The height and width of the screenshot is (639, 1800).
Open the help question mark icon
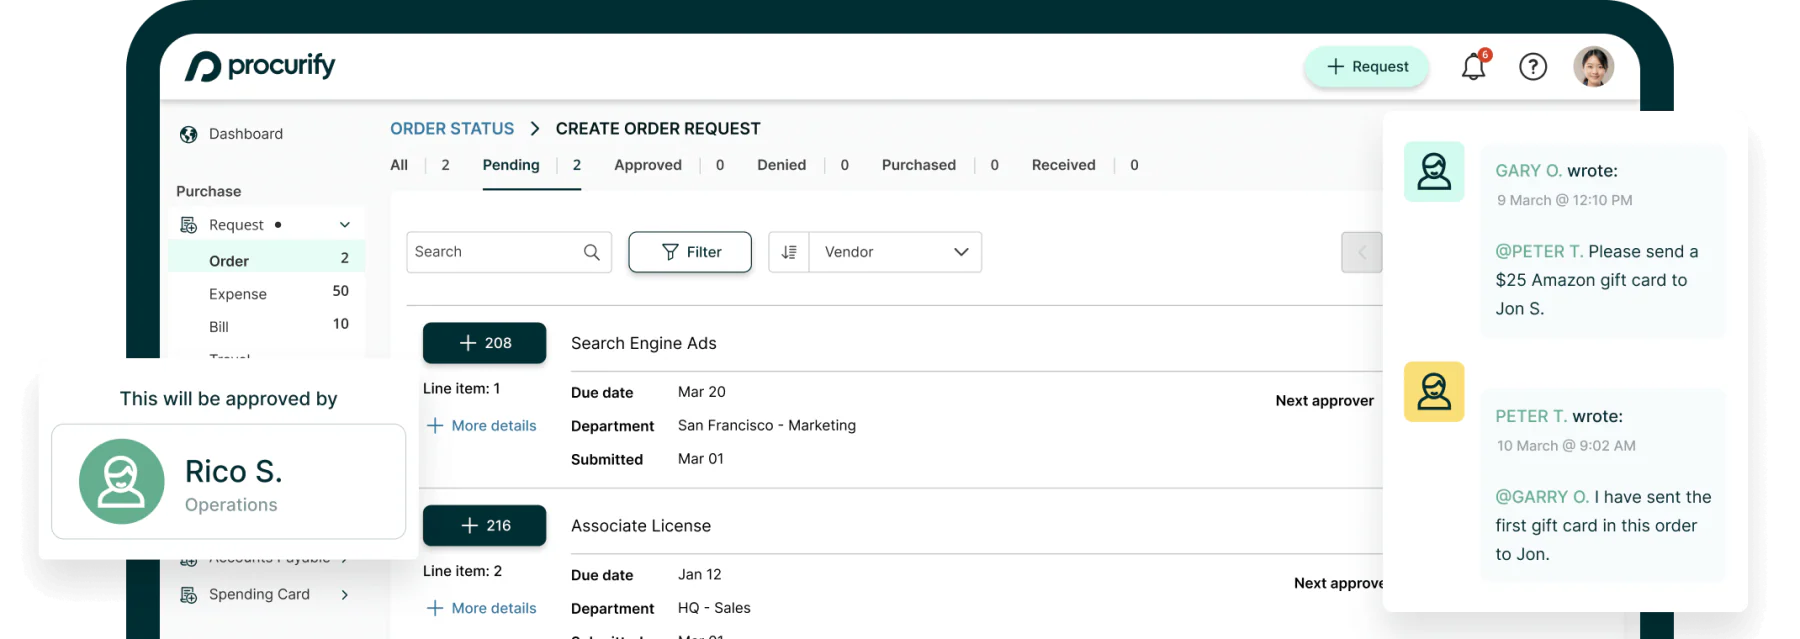tap(1533, 66)
